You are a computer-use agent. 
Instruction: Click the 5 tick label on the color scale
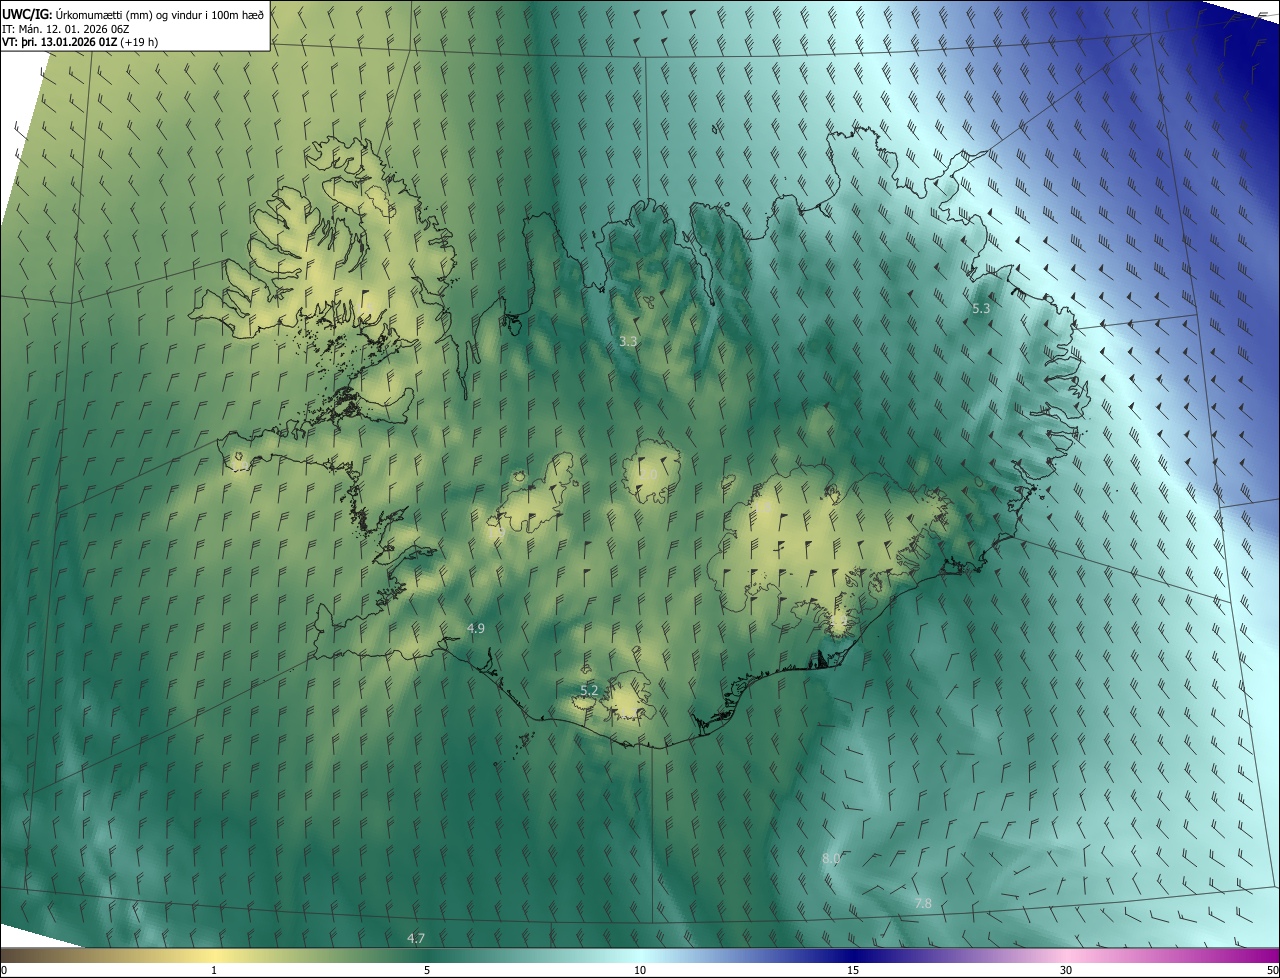(x=427, y=970)
